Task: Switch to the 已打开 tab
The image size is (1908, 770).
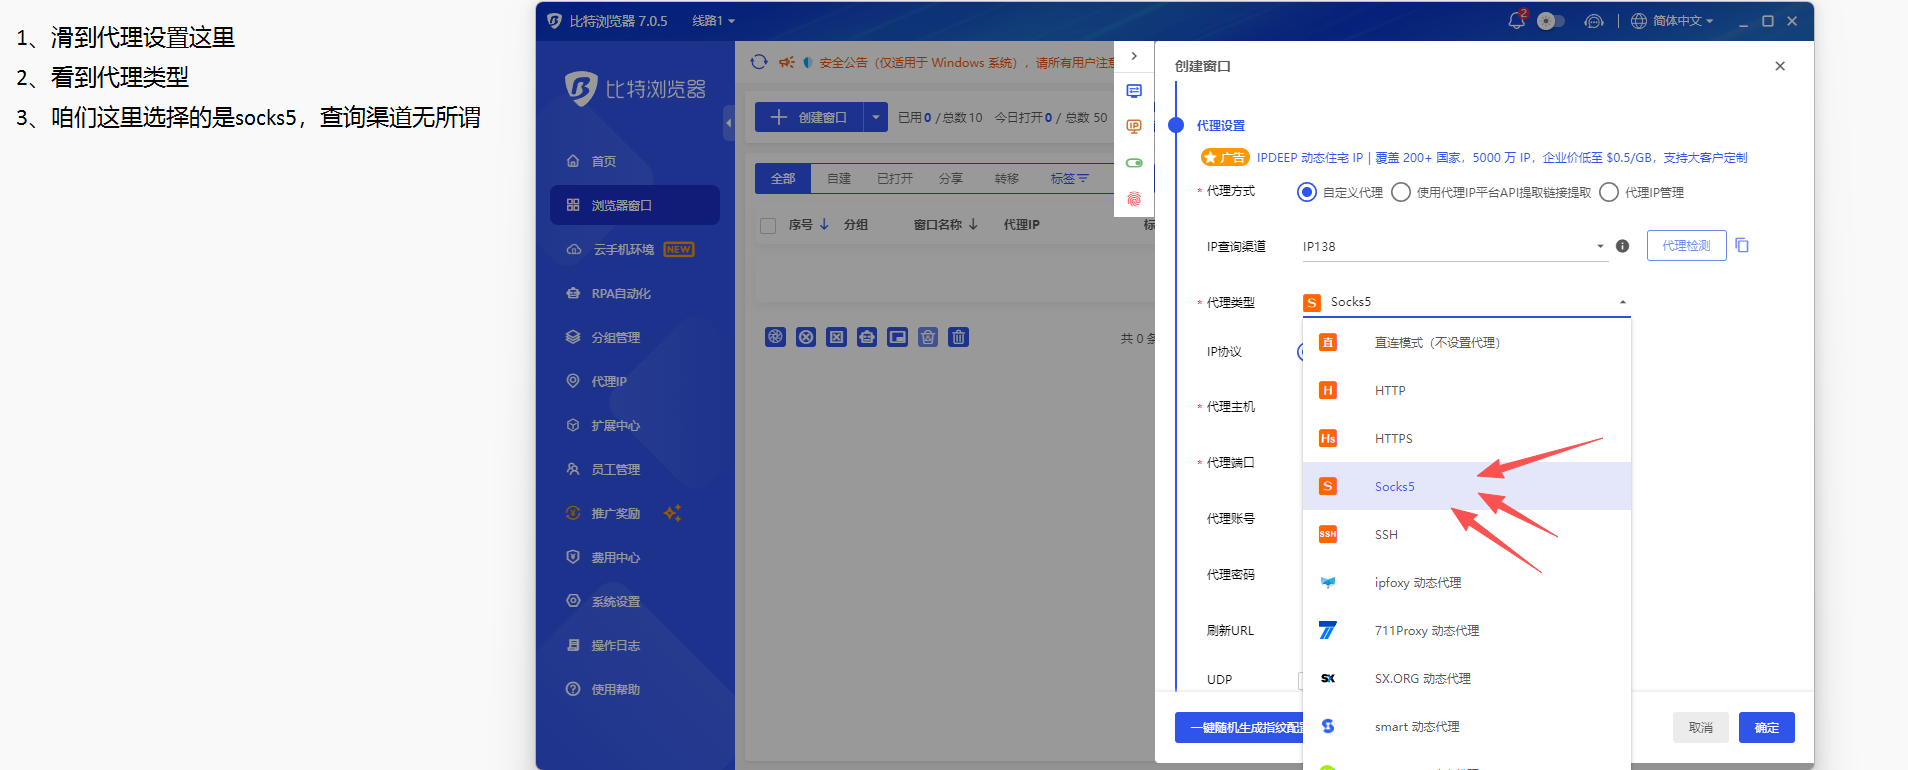Action: tap(895, 178)
